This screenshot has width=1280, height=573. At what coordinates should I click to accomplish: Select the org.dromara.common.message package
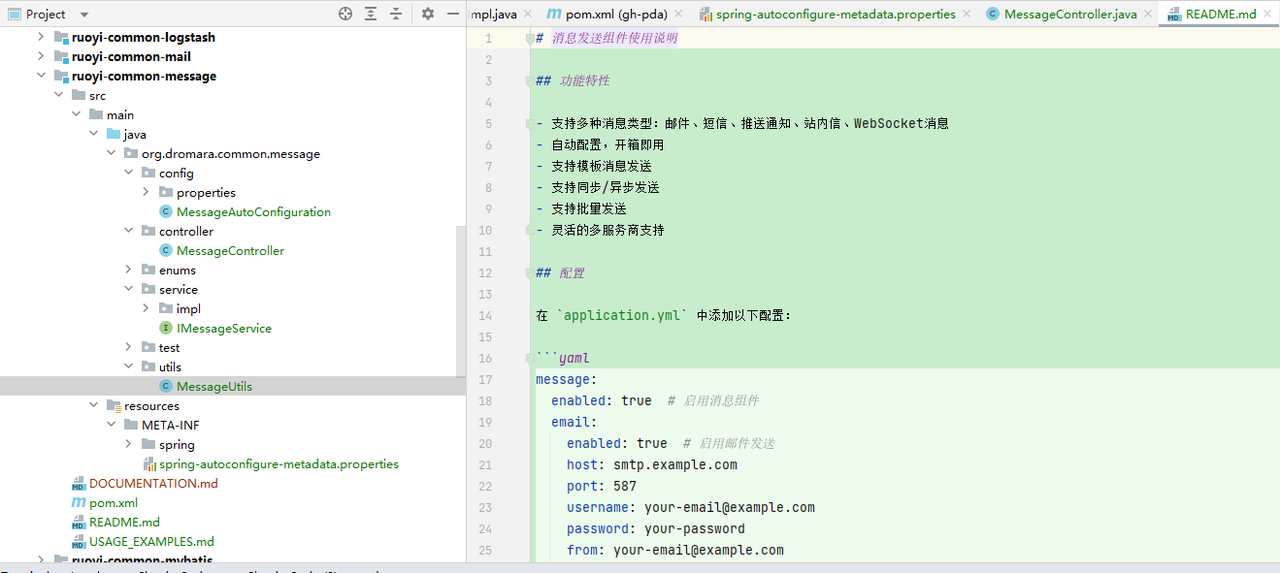tap(230, 154)
